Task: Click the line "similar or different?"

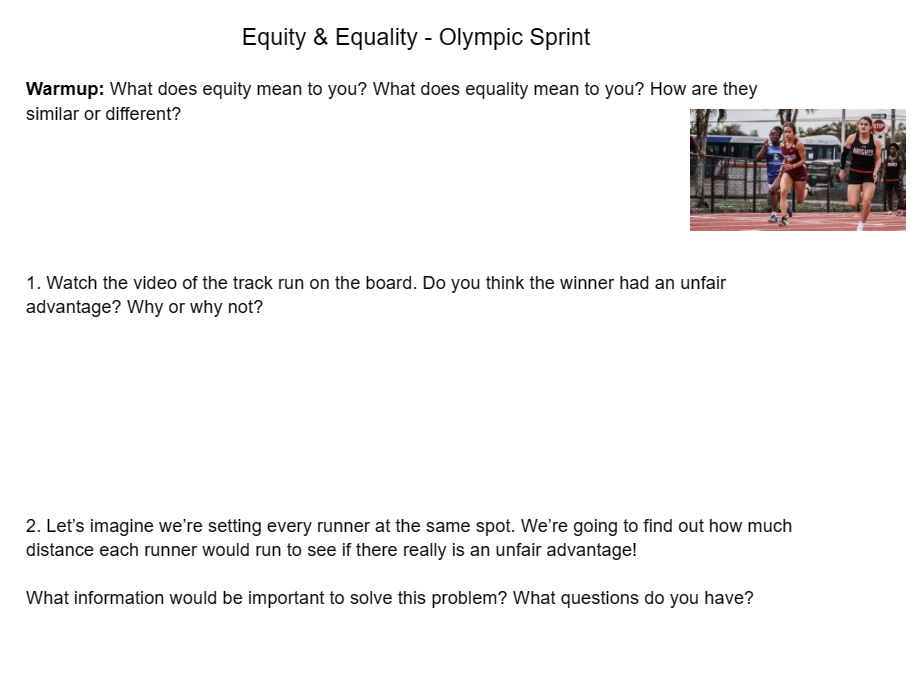Action: [x=103, y=113]
